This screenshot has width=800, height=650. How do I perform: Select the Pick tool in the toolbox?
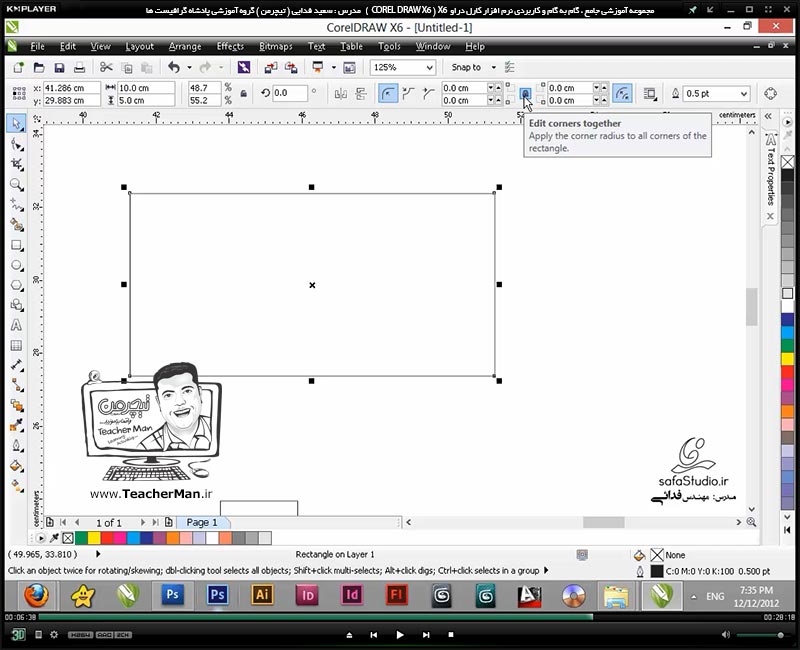16,123
